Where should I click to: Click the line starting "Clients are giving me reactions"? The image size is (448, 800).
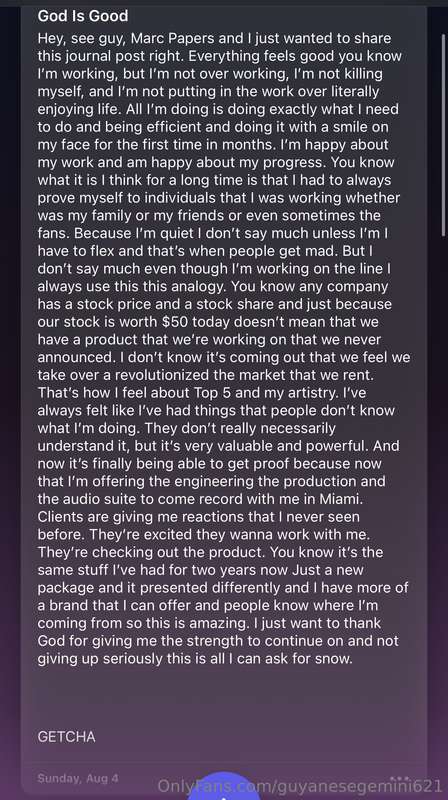click(x=198, y=517)
